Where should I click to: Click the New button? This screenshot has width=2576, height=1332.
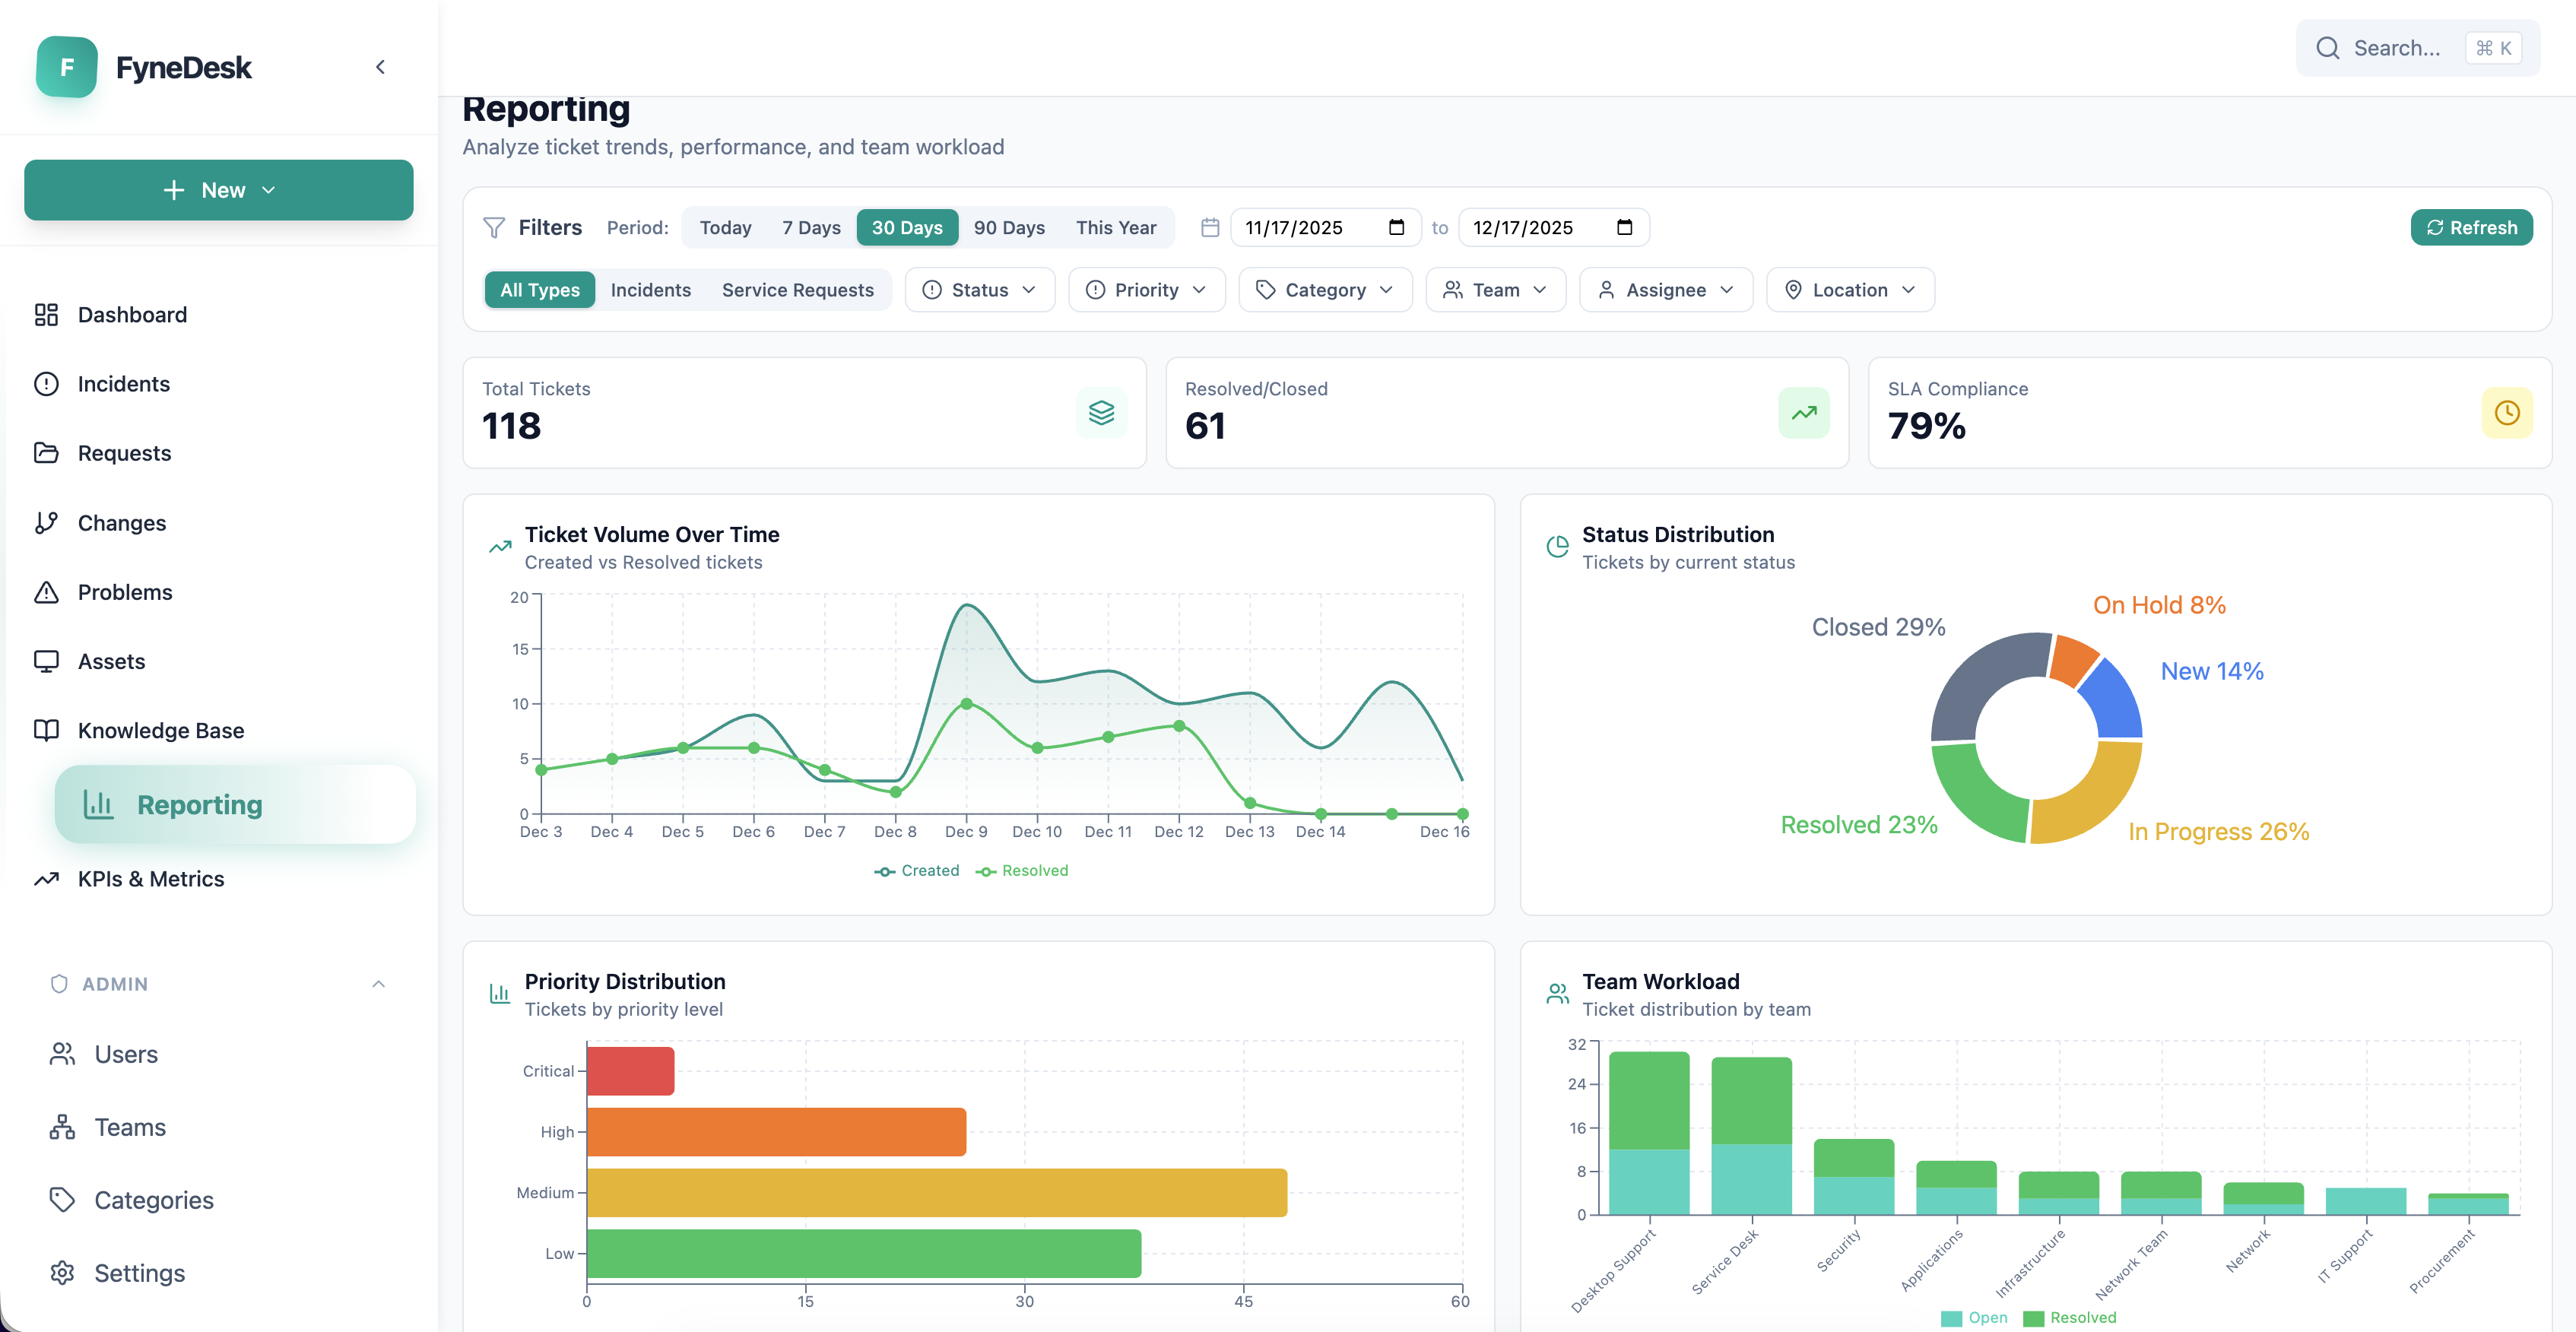[218, 190]
